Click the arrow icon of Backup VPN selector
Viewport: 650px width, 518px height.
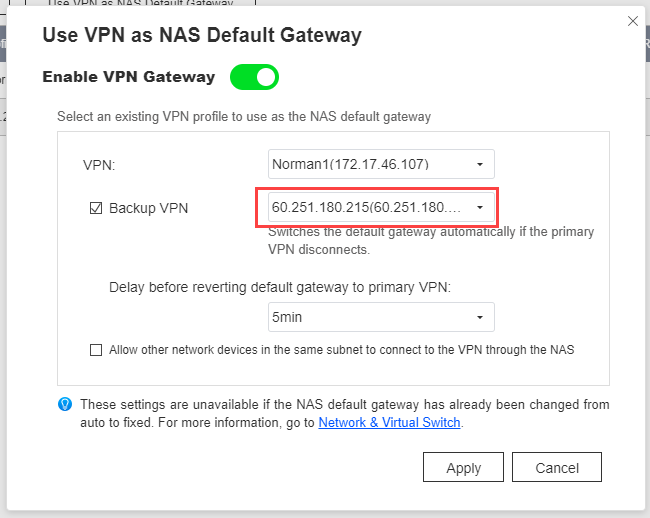(480, 207)
